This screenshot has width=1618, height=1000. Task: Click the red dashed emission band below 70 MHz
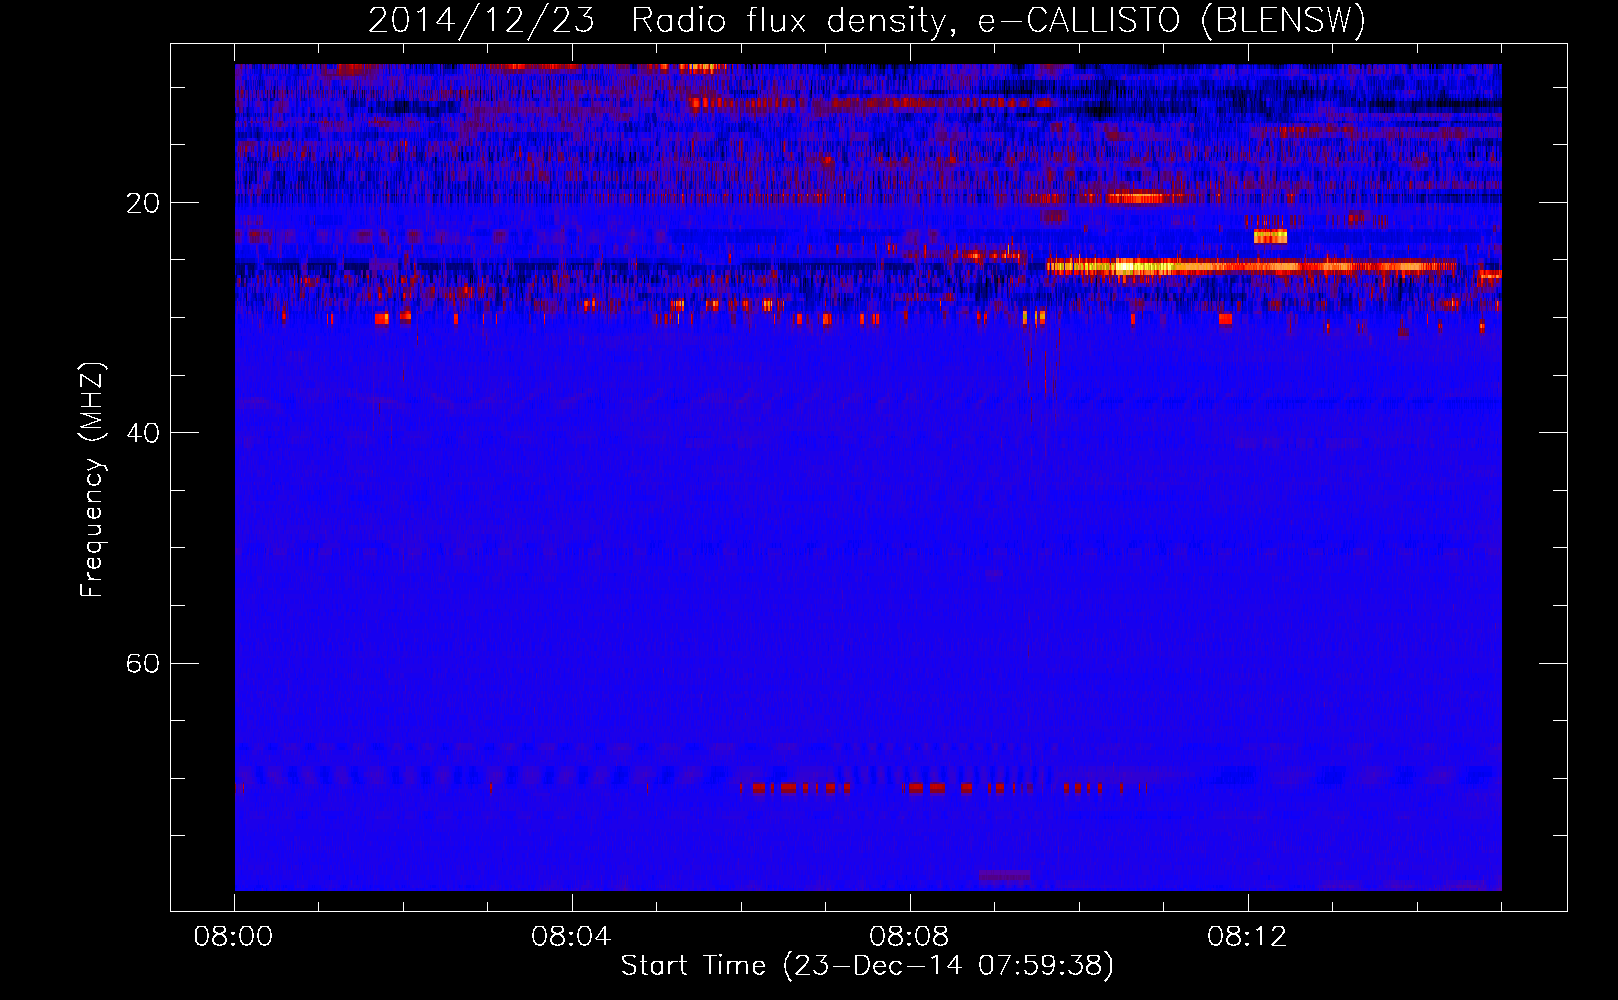click(944, 789)
